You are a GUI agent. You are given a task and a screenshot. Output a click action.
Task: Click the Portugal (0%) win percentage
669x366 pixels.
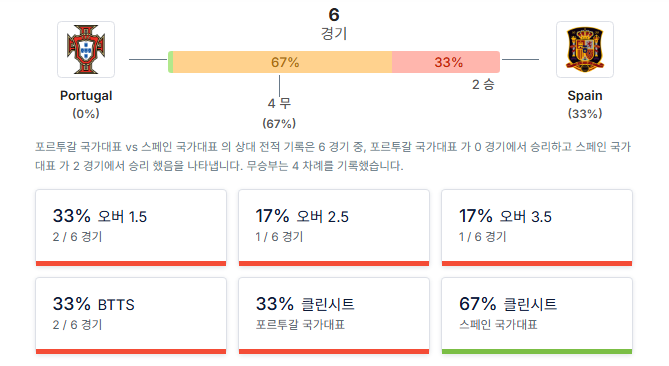86,113
